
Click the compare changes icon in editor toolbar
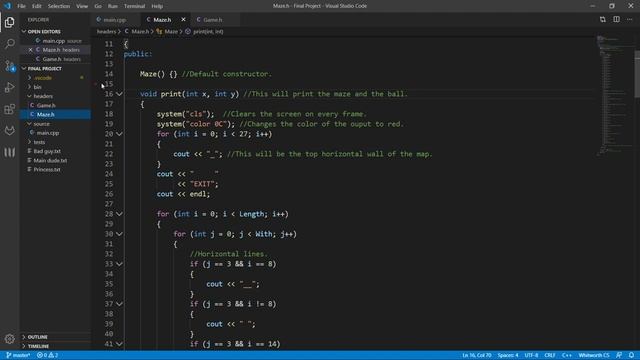pyautogui.click(x=602, y=19)
